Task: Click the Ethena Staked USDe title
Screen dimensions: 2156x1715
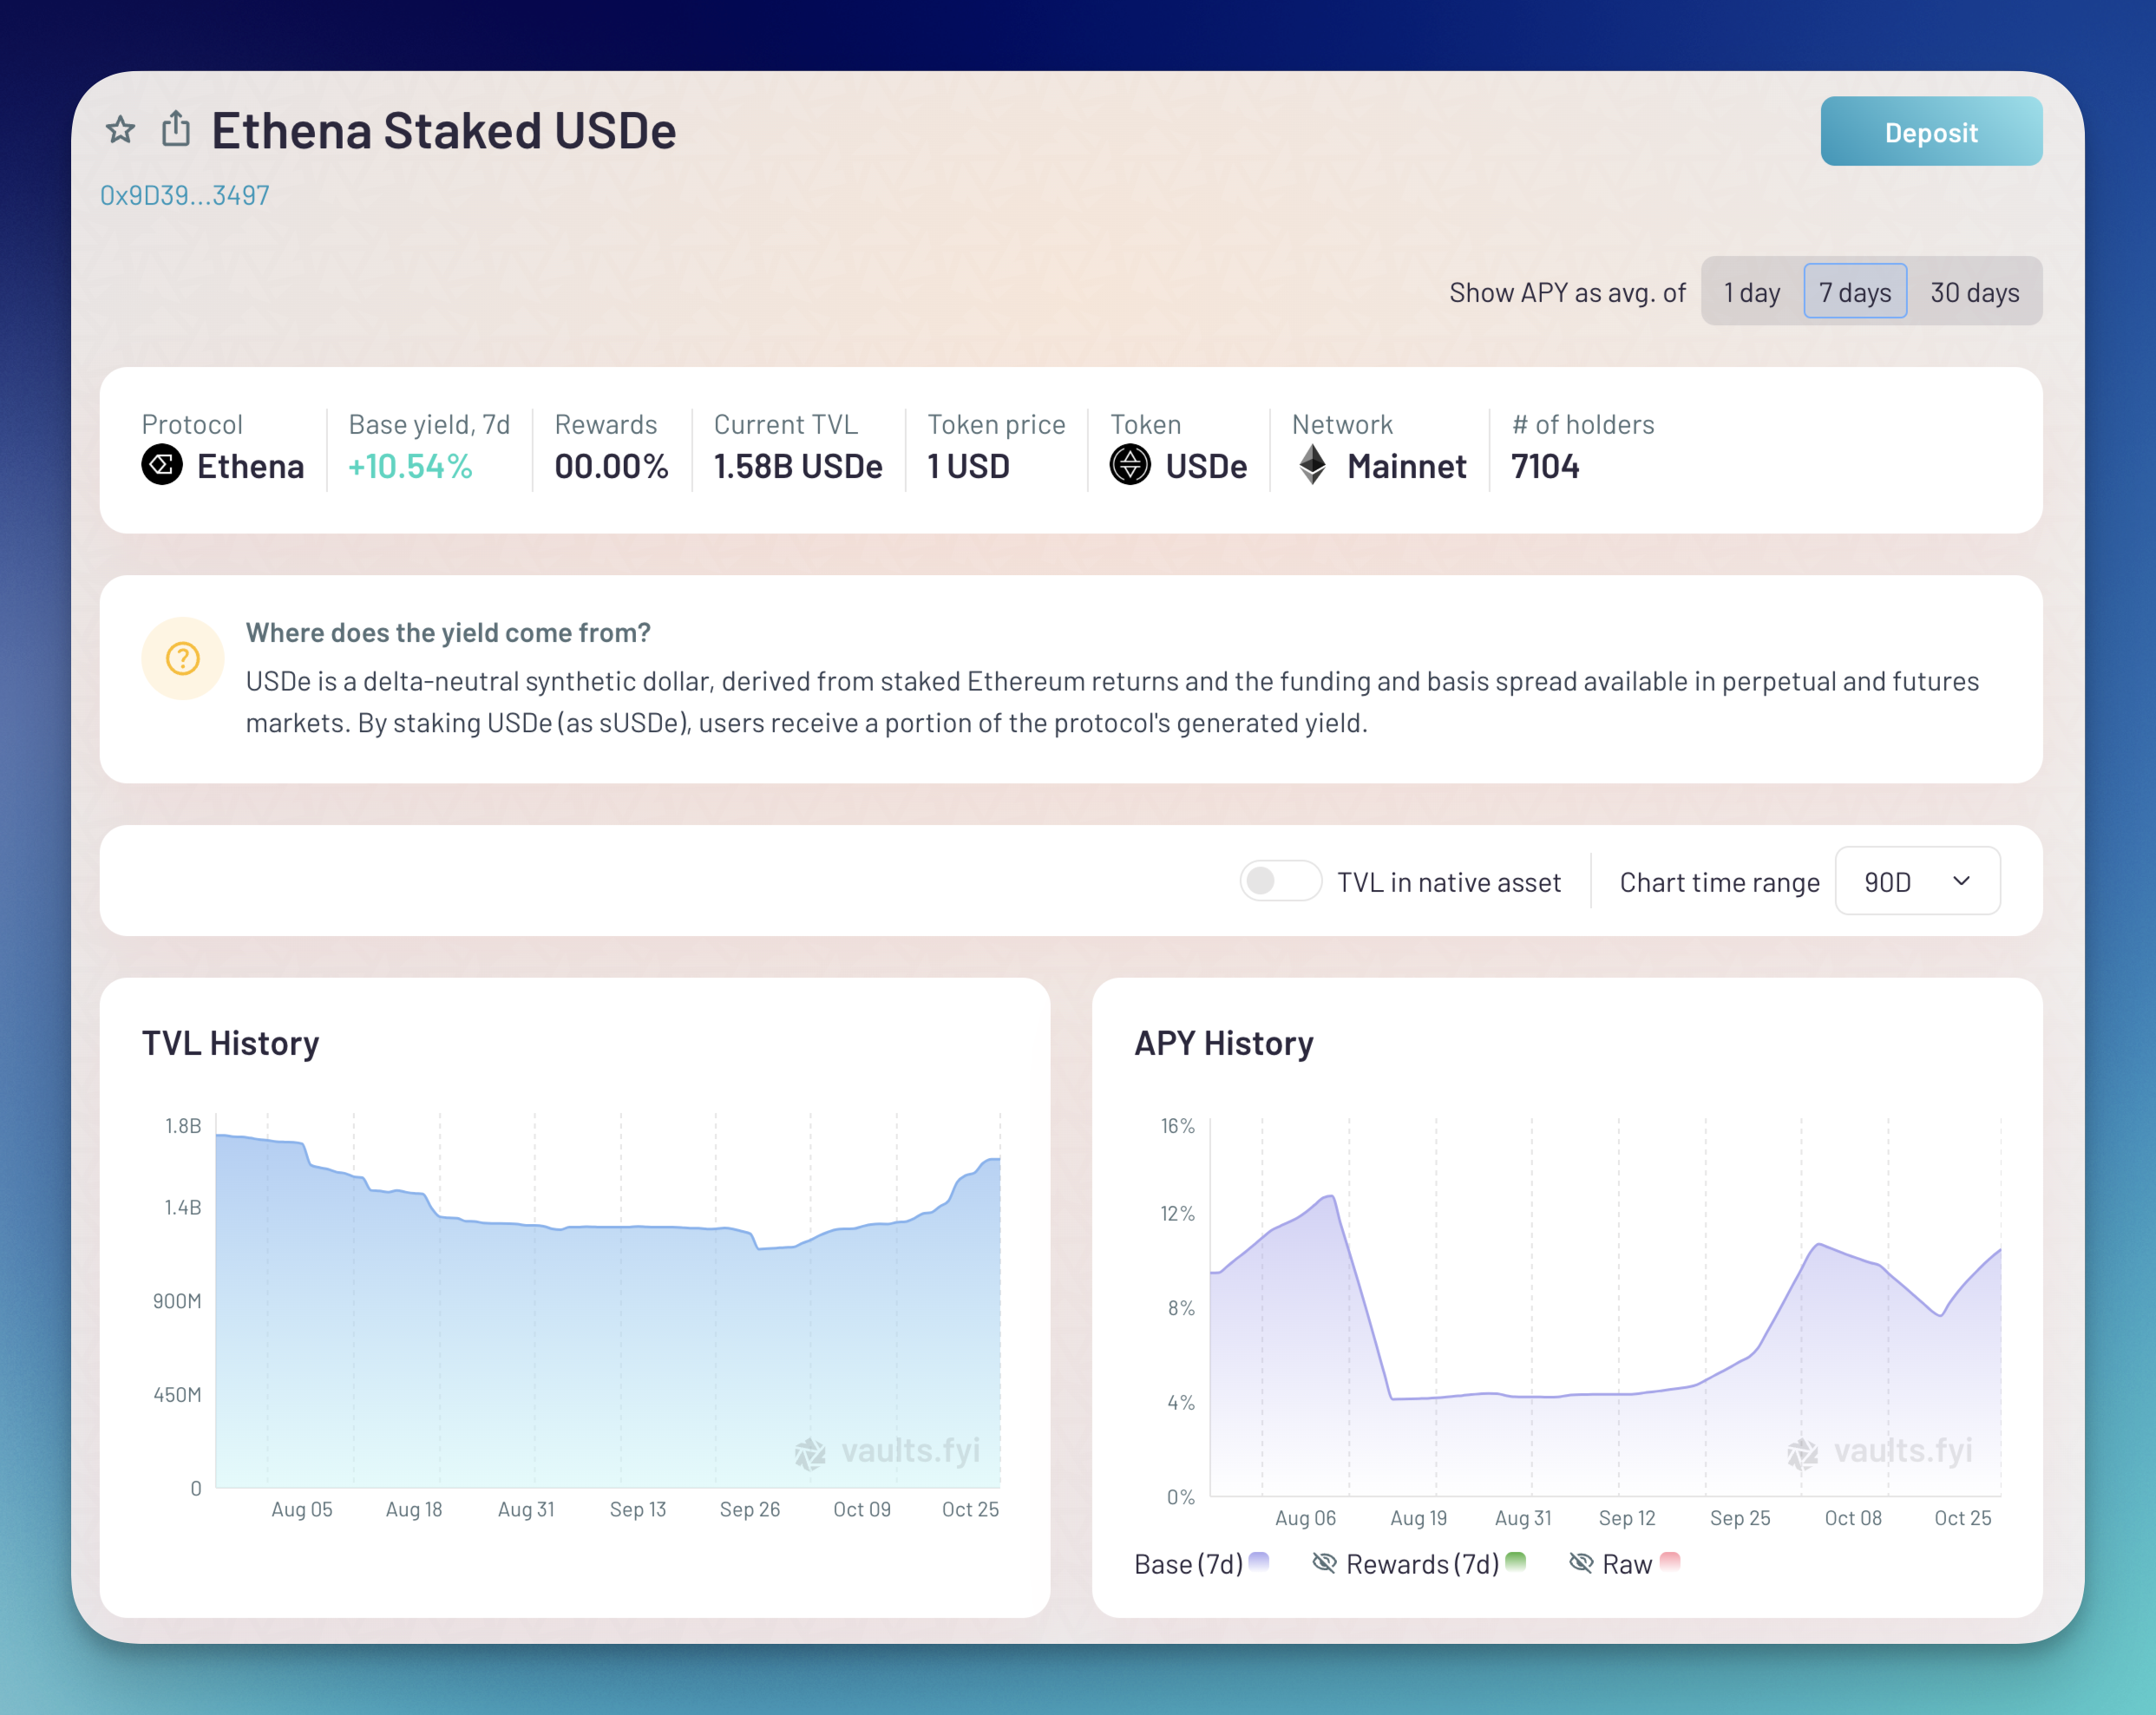Action: [x=444, y=131]
